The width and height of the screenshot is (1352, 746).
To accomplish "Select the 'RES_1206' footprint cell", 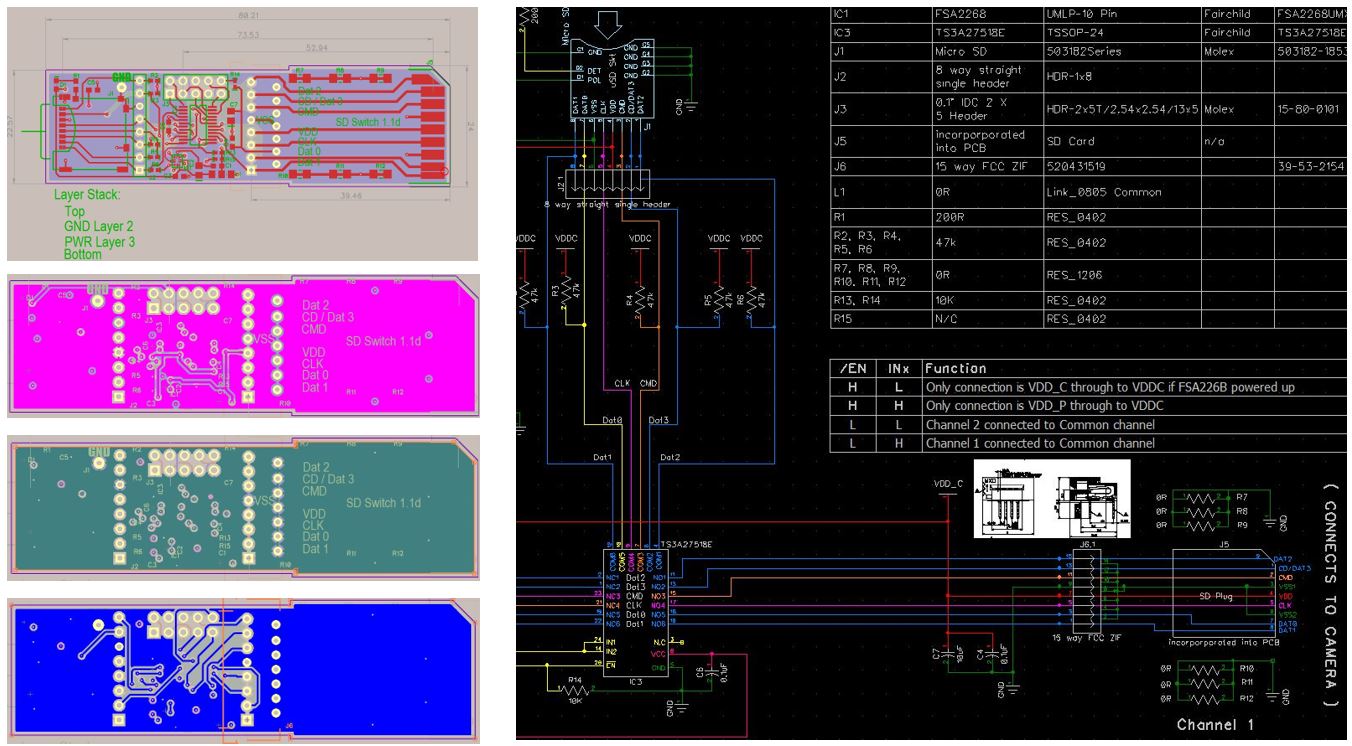I will [x=1074, y=274].
